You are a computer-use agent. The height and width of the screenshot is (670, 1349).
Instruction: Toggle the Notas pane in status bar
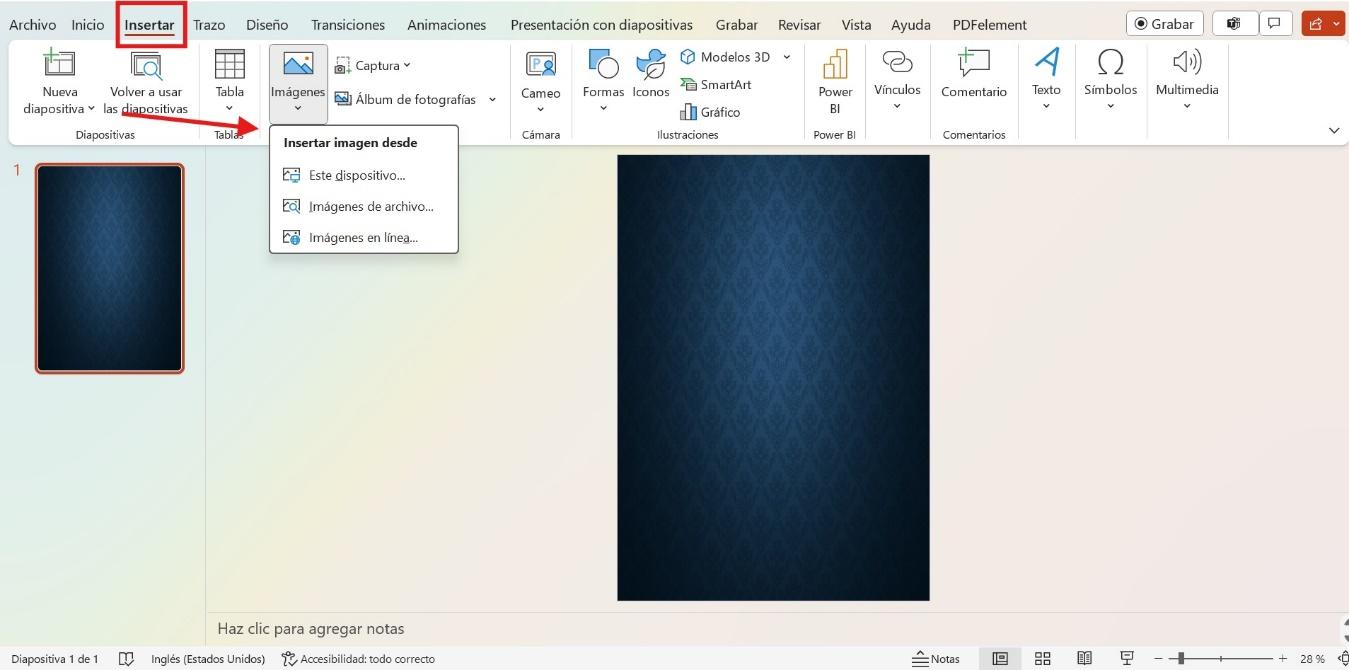[937, 658]
